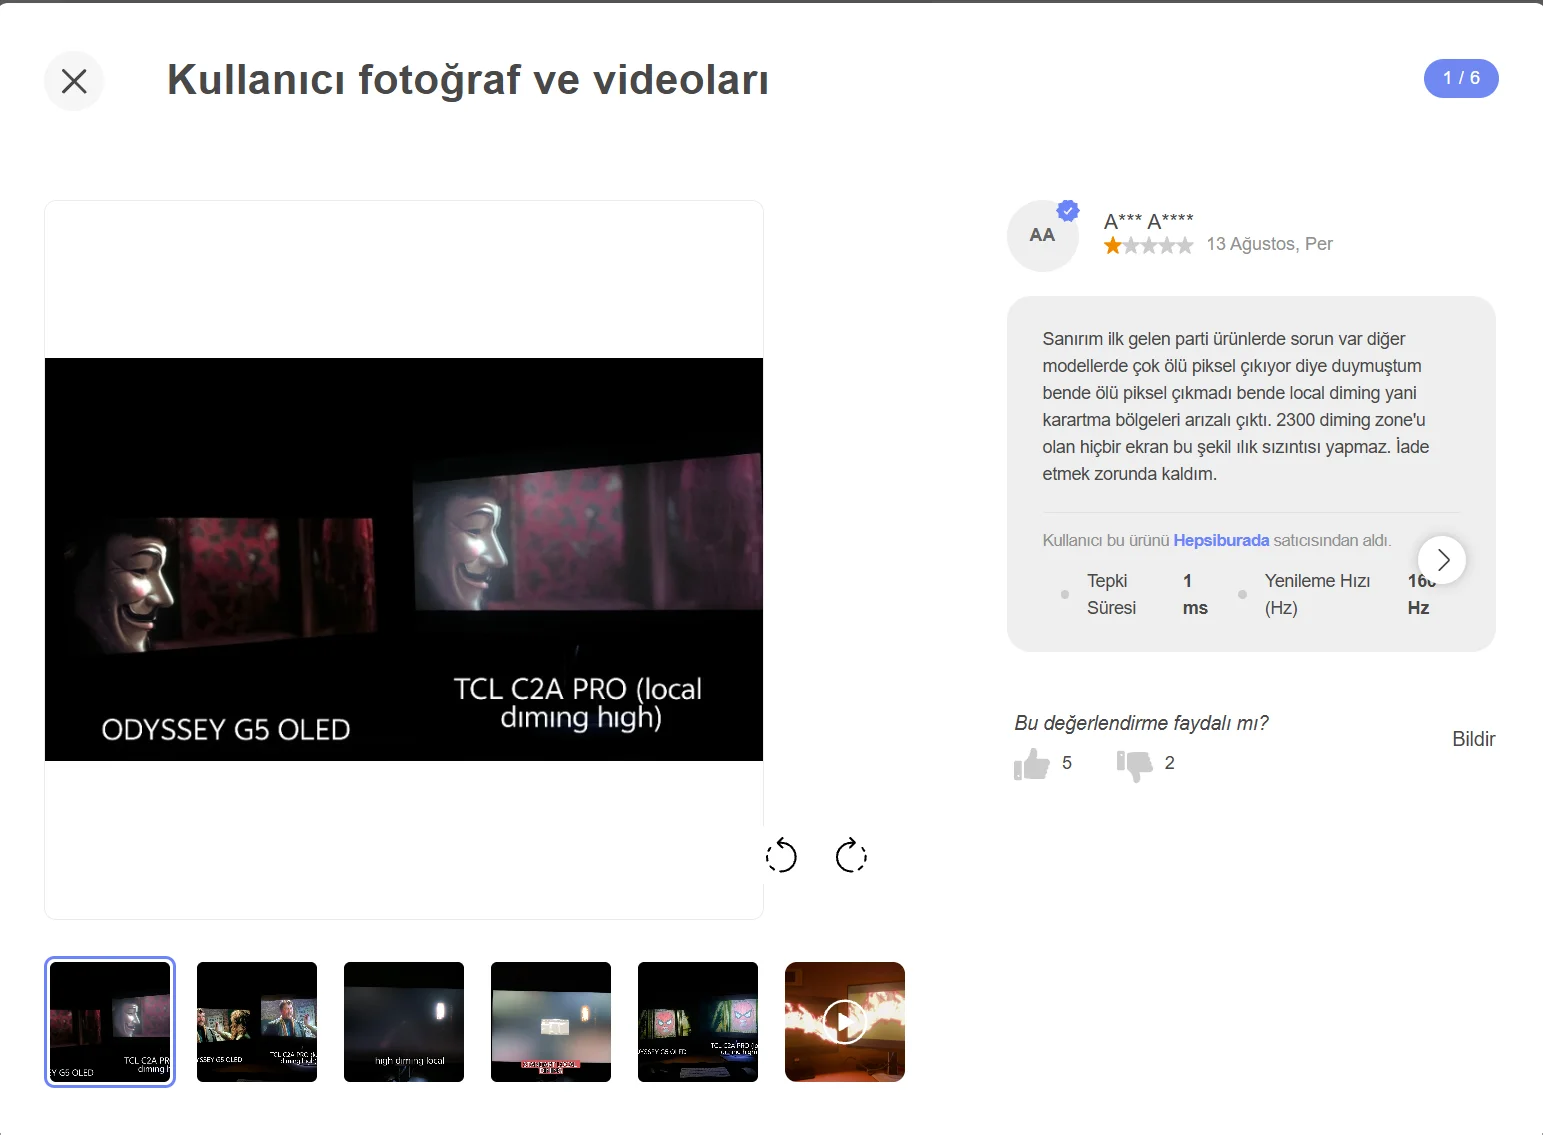Click the AA reviewer avatar
Screen dimensions: 1543x1135
(1042, 236)
